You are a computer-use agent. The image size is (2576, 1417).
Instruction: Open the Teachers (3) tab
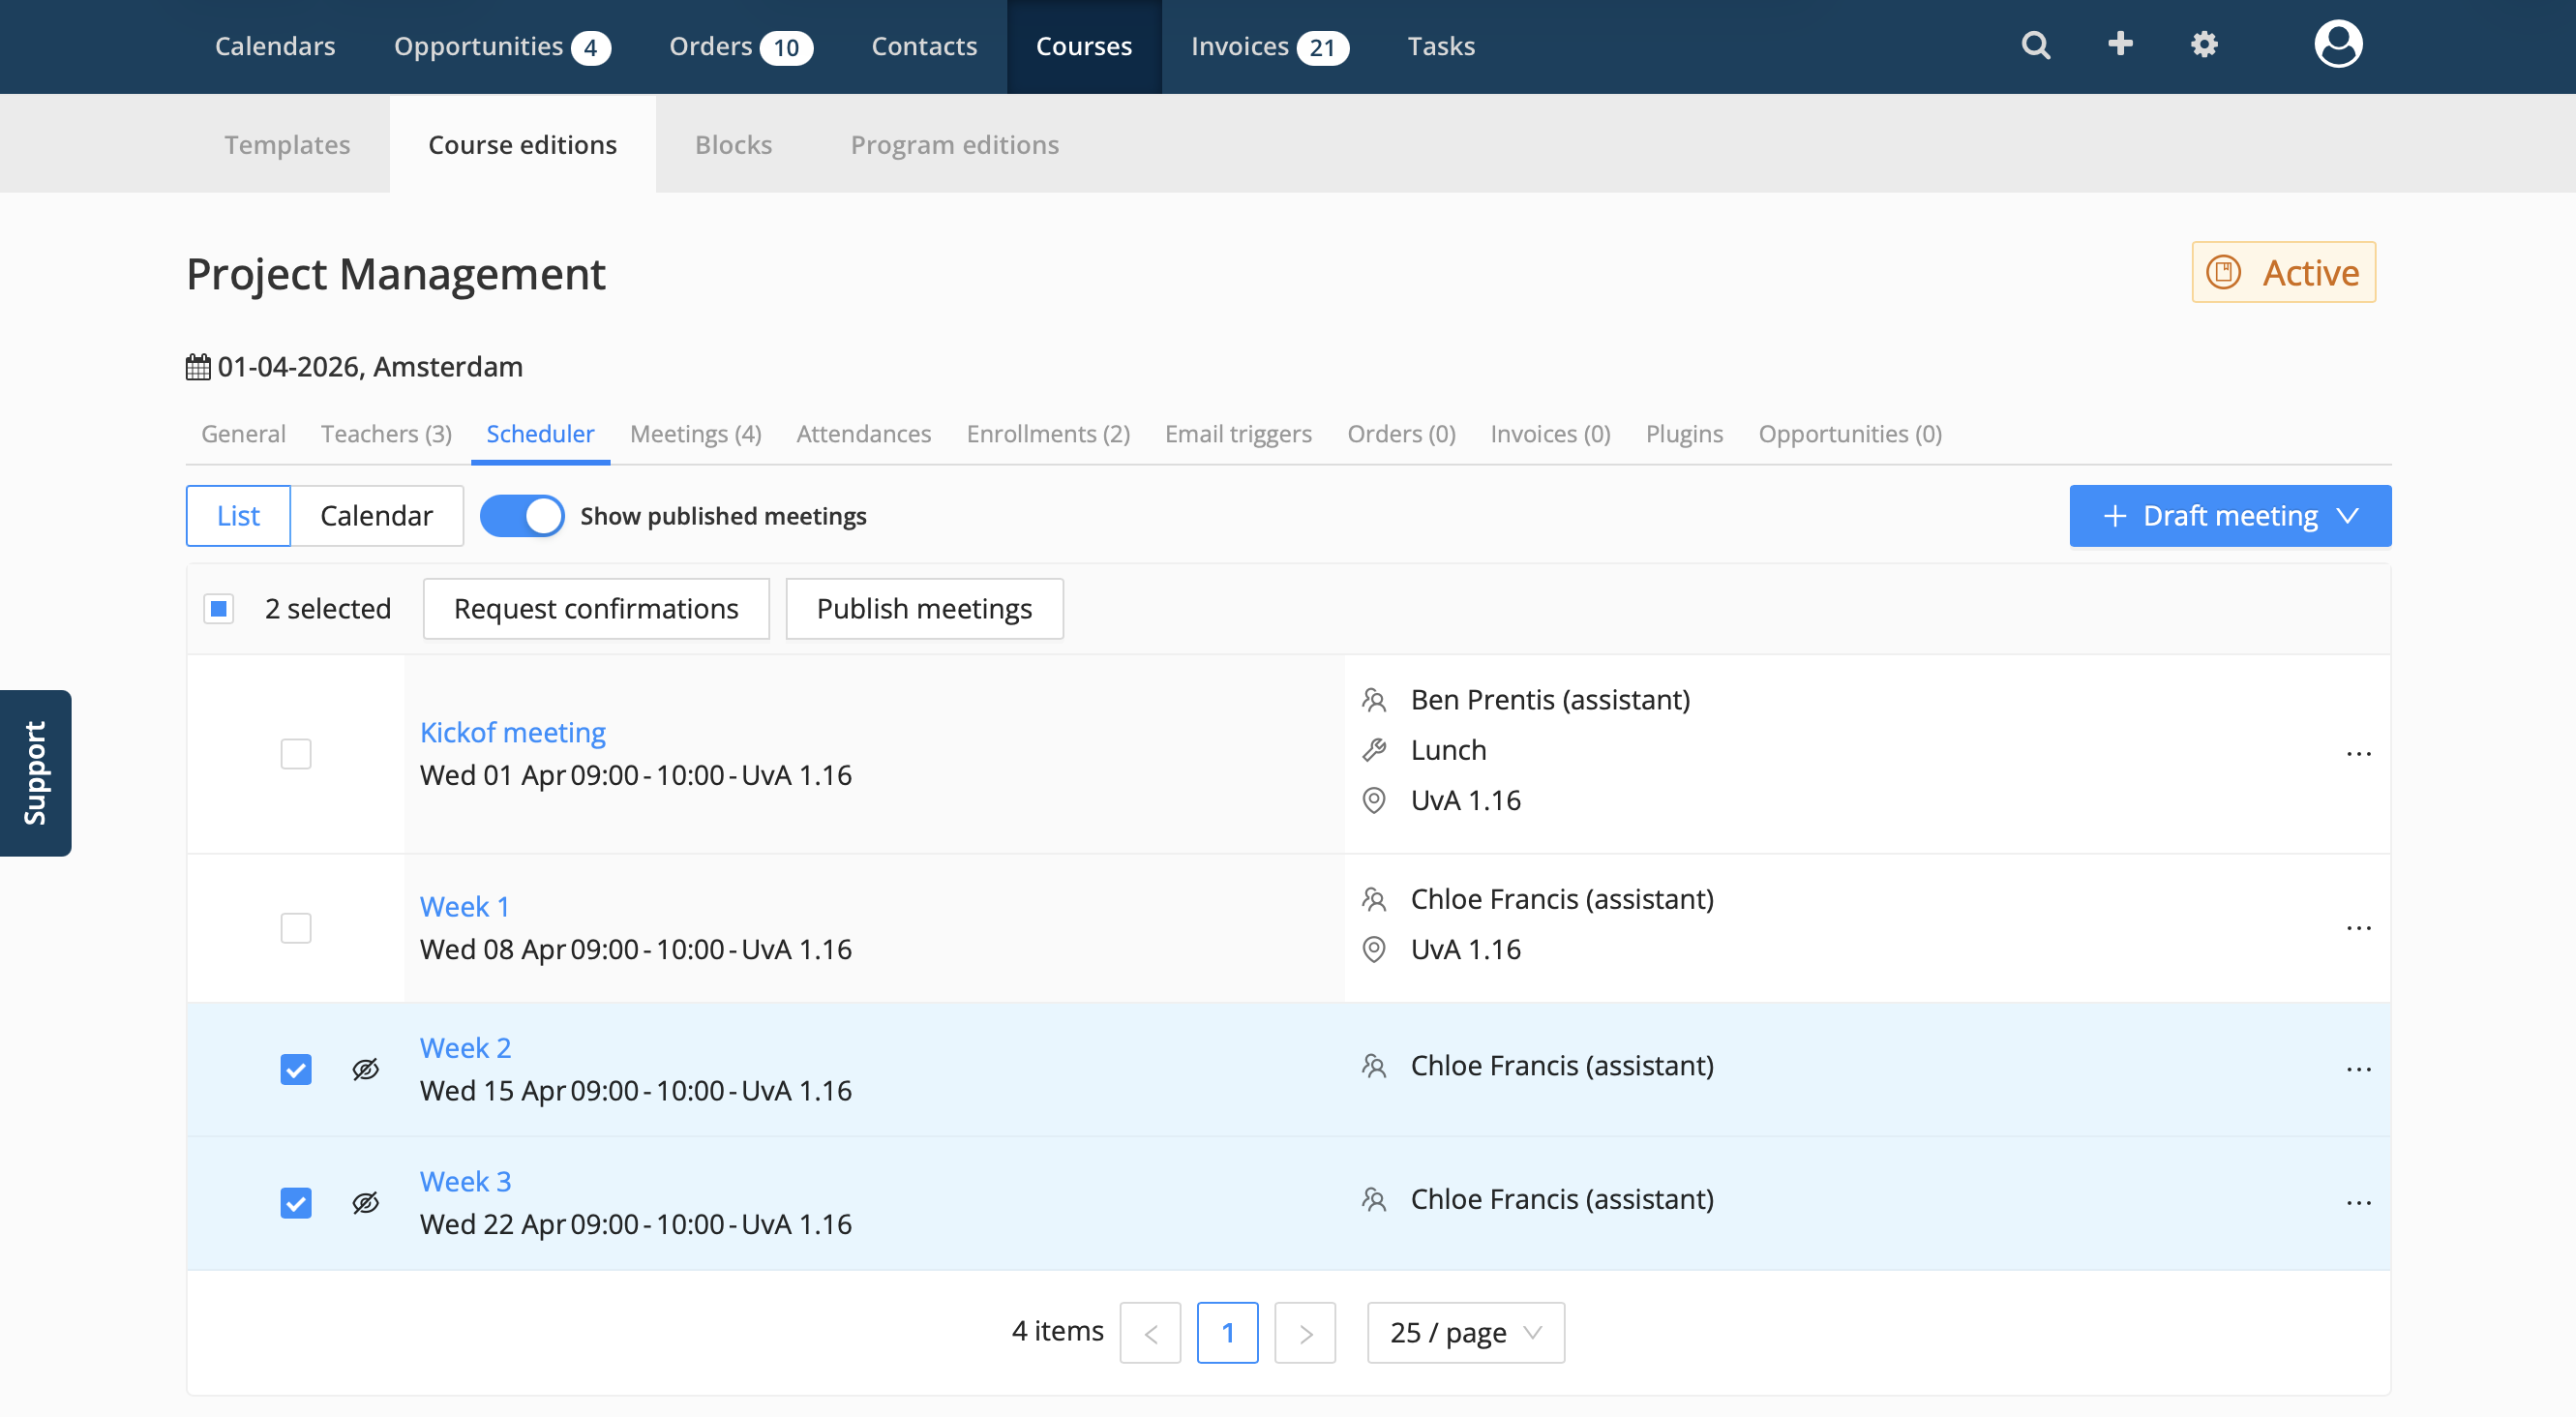tap(386, 434)
